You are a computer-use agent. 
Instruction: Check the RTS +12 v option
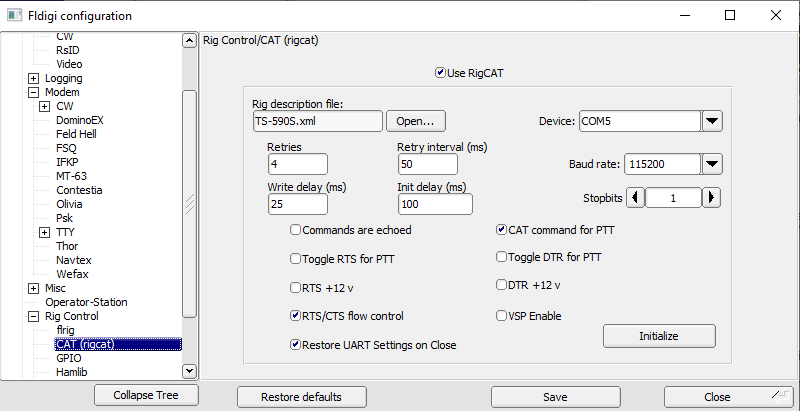pos(295,288)
